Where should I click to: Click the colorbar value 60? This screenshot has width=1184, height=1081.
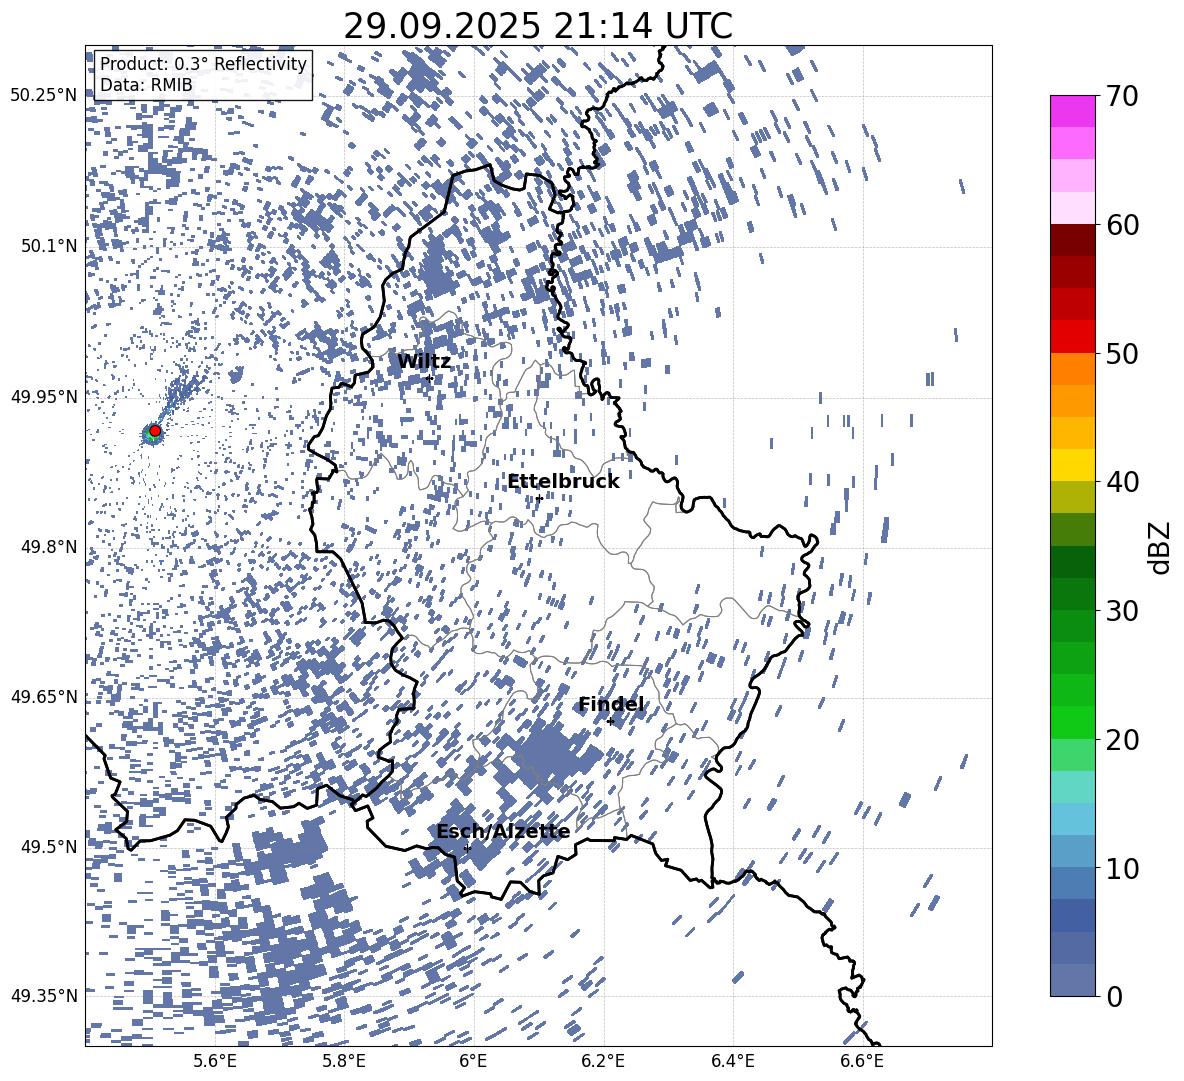(1123, 225)
